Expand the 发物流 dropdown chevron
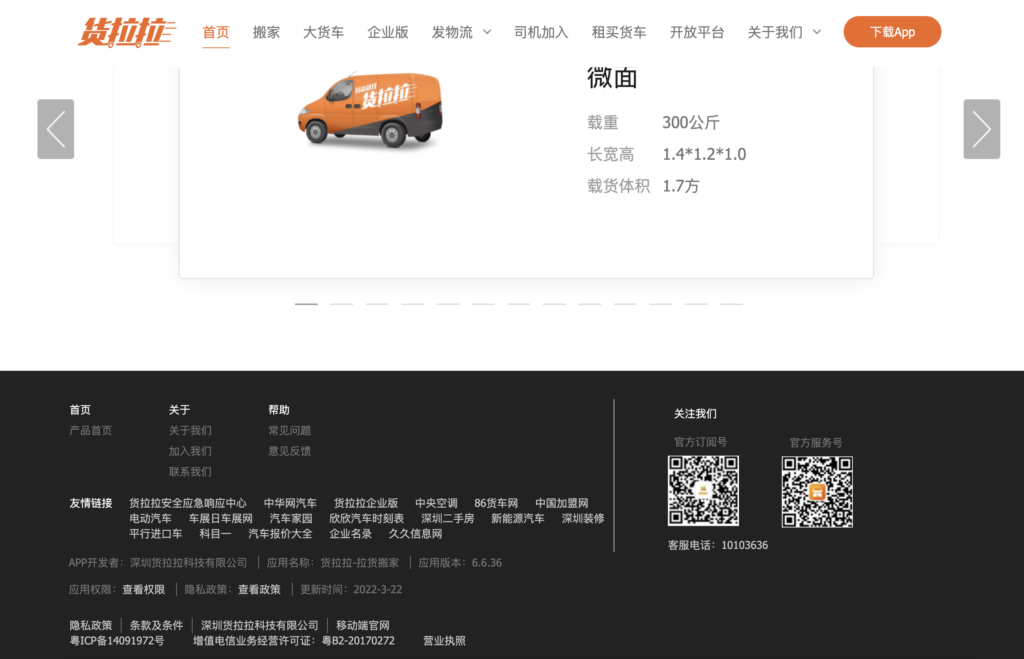Screen dimensions: 1024x659 487,32
